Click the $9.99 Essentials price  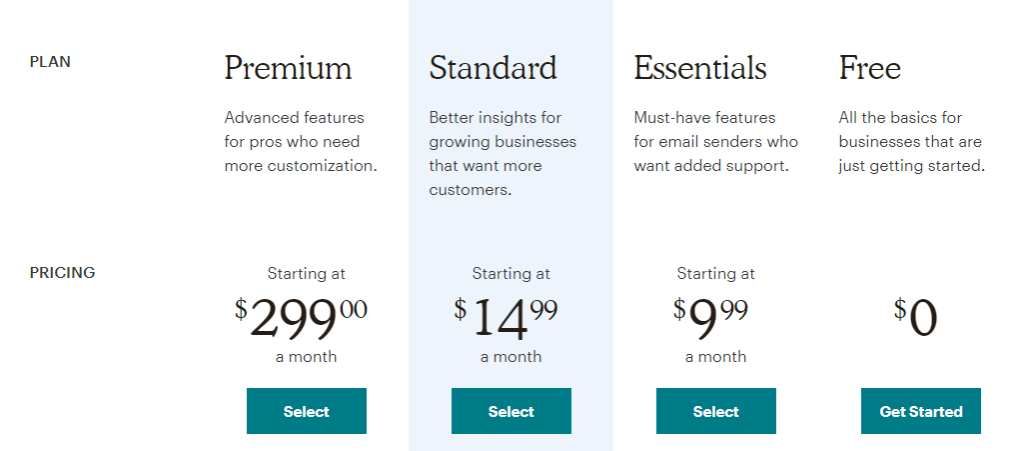[x=711, y=318]
